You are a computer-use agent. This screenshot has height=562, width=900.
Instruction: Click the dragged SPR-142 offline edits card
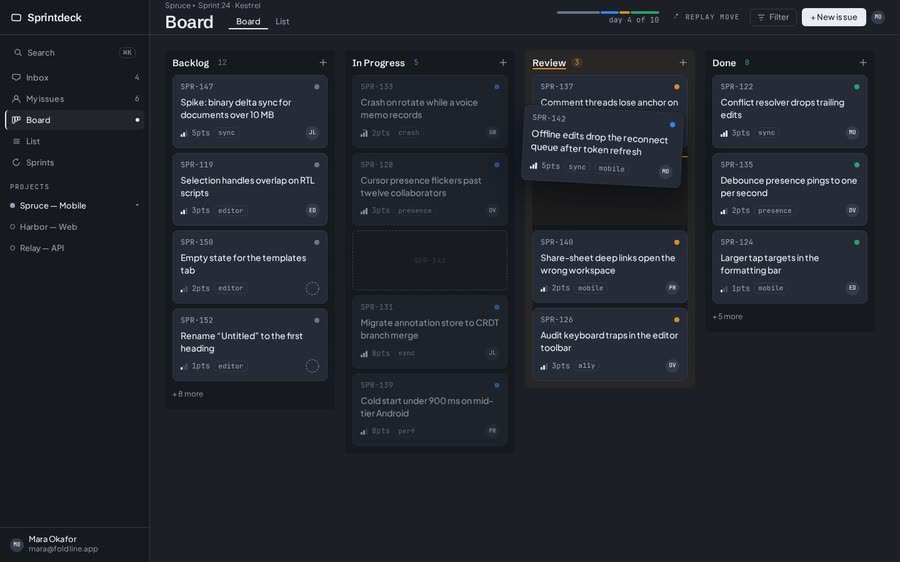[602, 146]
